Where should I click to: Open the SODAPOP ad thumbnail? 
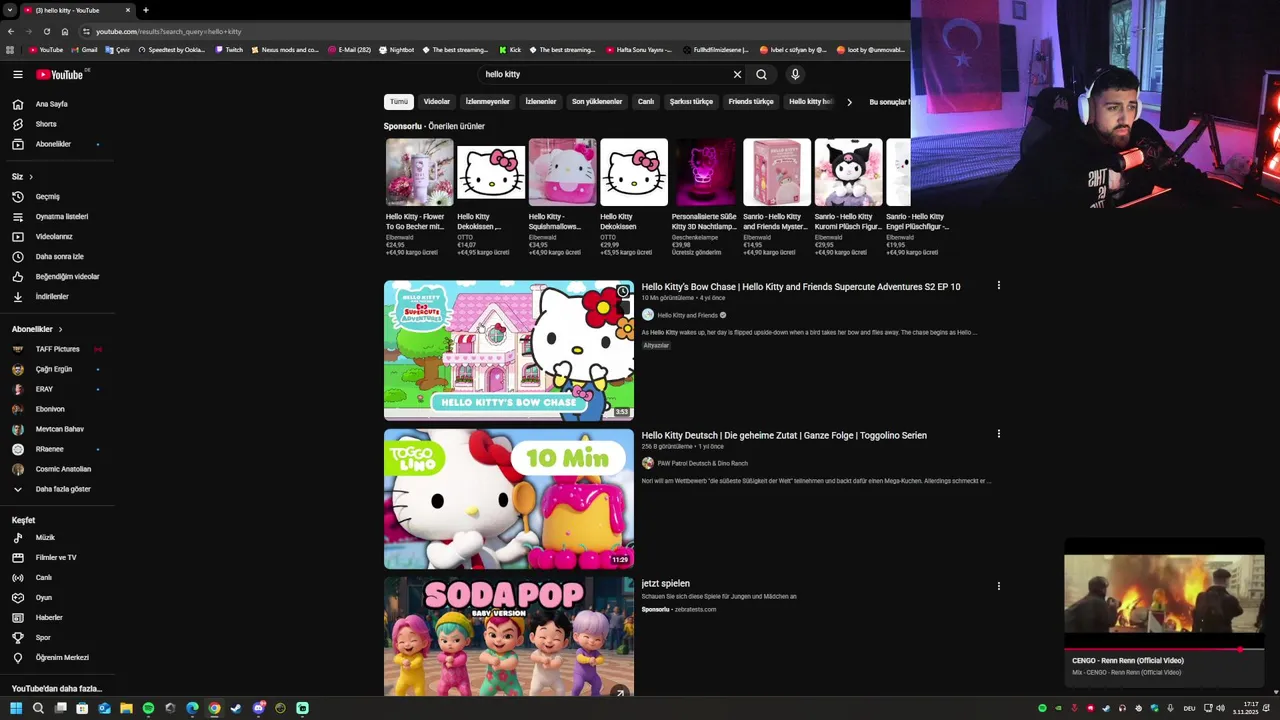click(509, 636)
